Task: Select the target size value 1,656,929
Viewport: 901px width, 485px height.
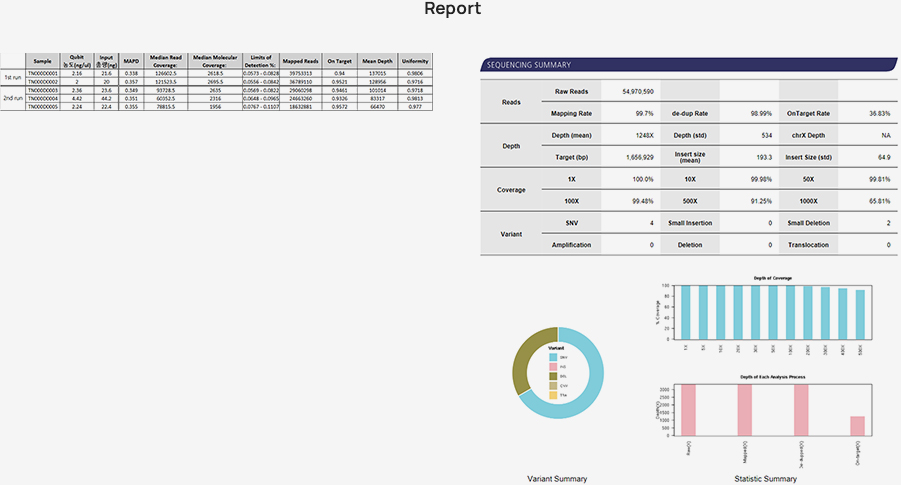Action: tap(640, 157)
